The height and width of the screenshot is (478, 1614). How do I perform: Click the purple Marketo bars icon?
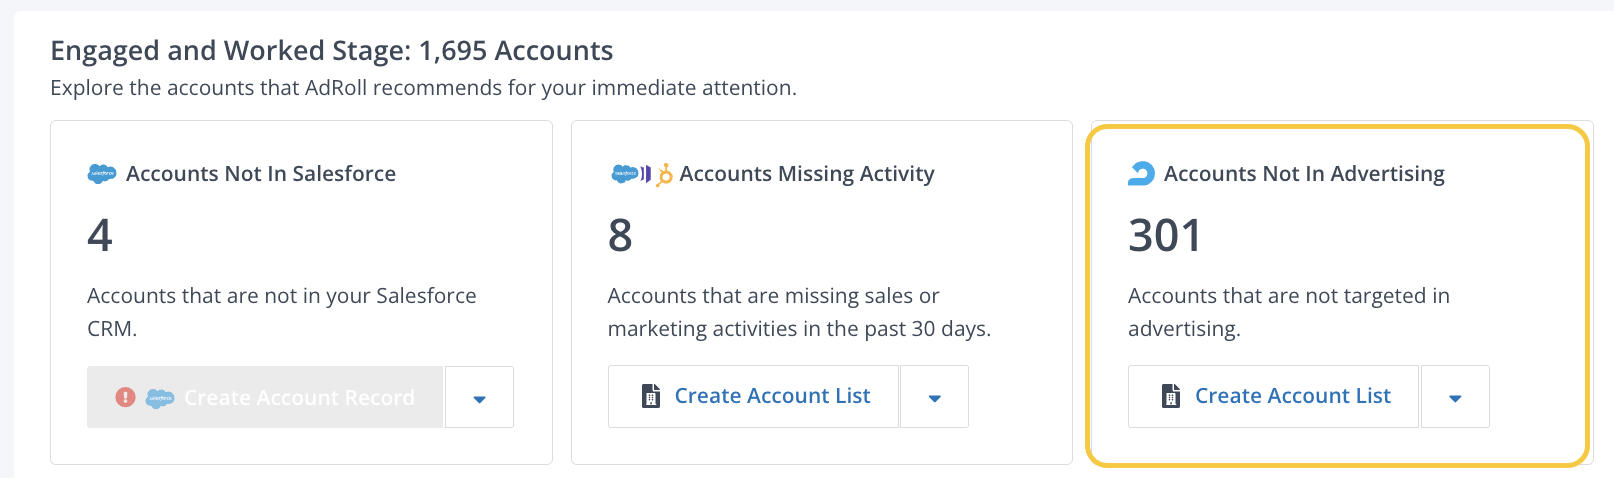(x=646, y=174)
